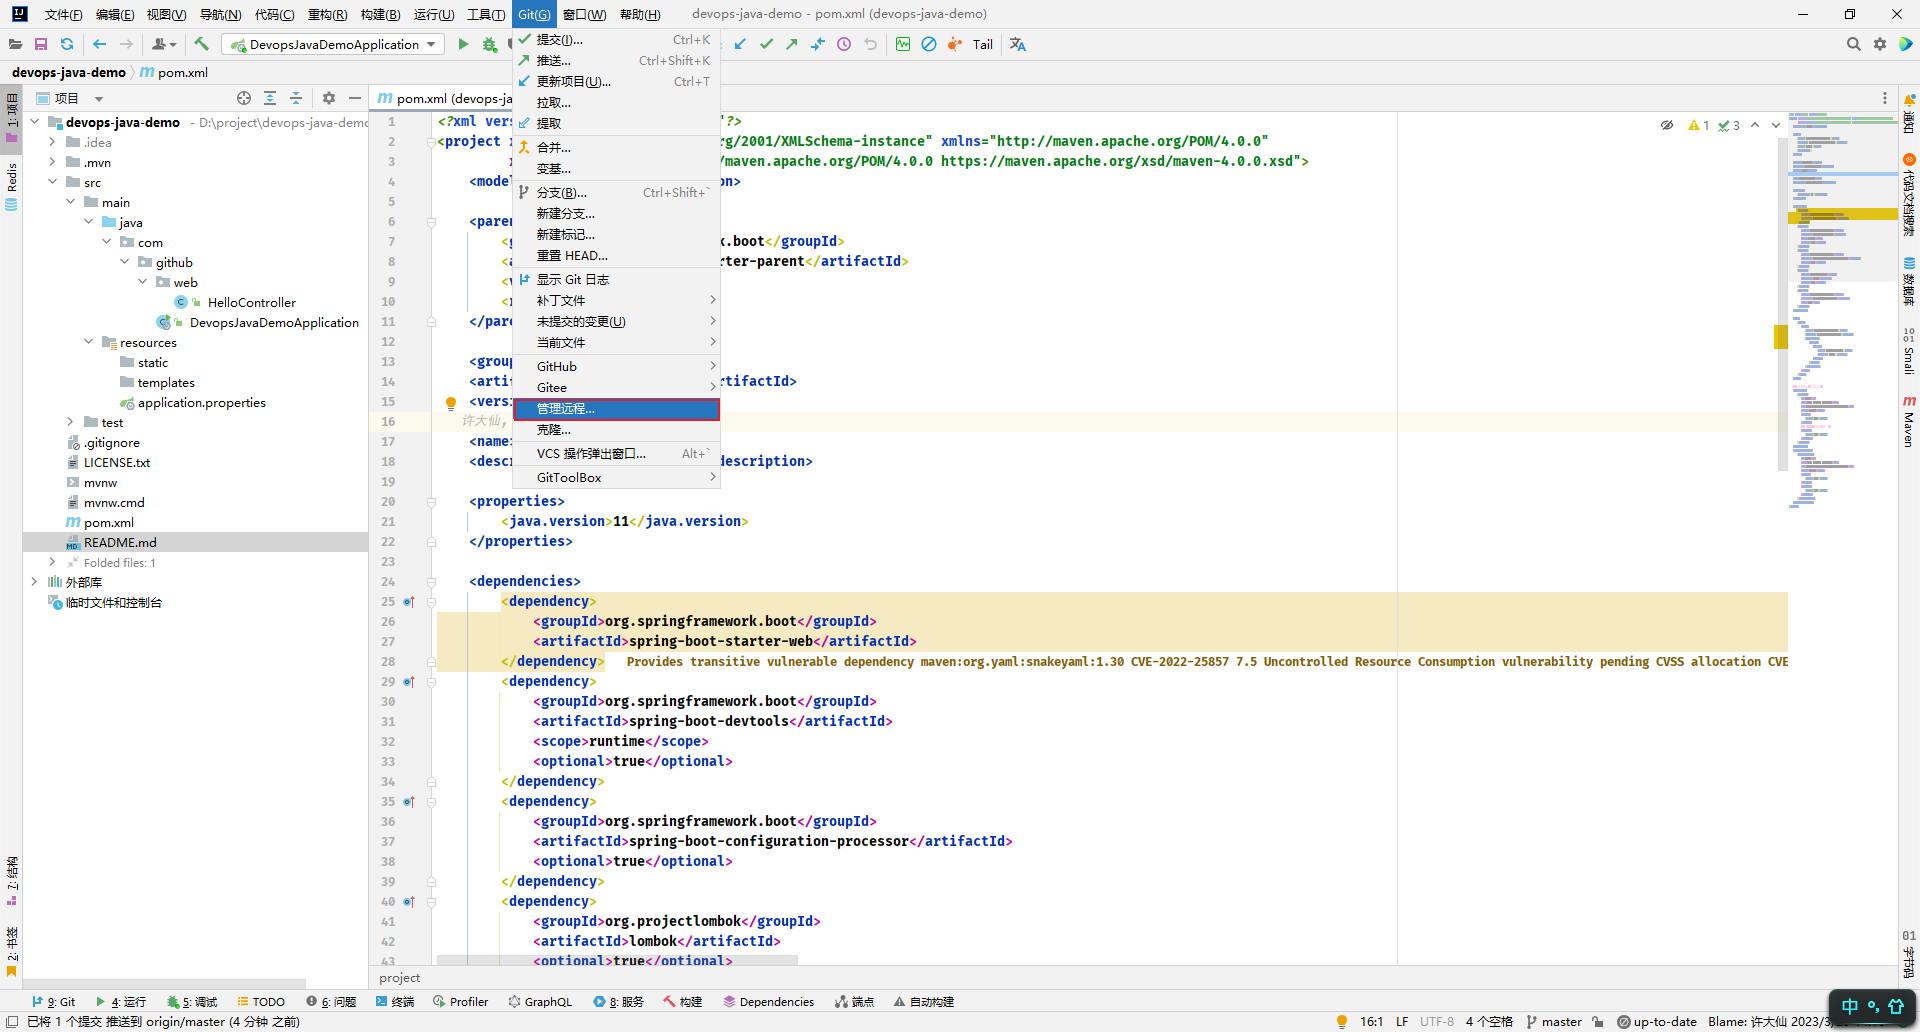Click the Translate icon in the toolbar
Image resolution: width=1920 pixels, height=1032 pixels.
pos(1018,44)
